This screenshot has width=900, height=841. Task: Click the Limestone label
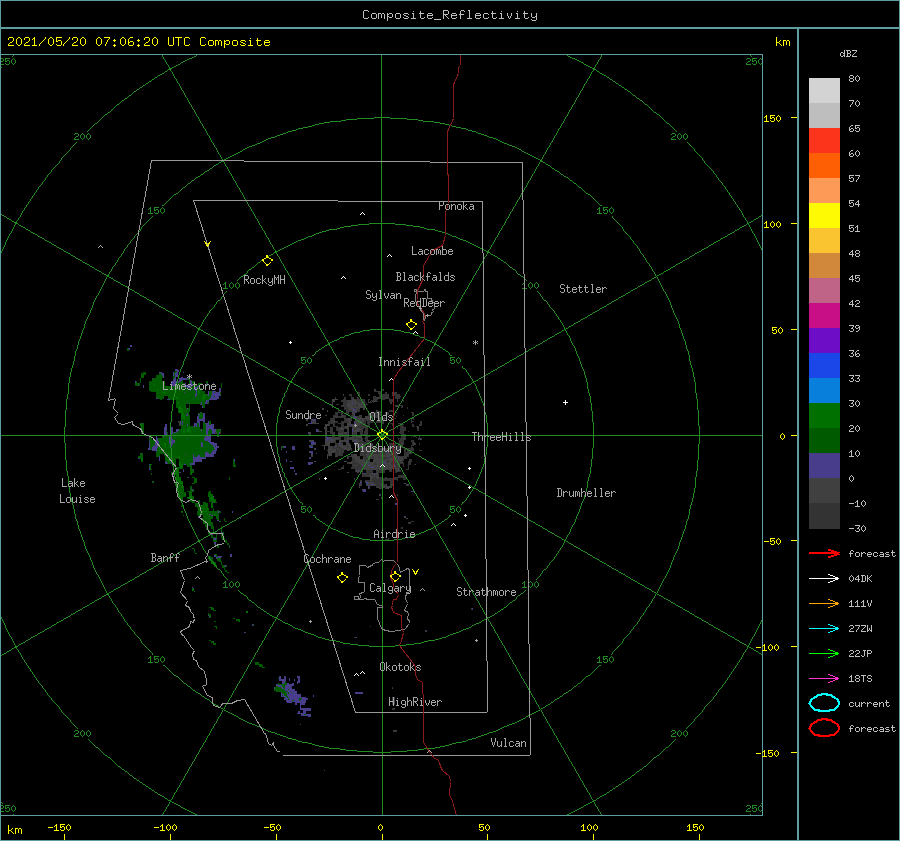click(189, 386)
